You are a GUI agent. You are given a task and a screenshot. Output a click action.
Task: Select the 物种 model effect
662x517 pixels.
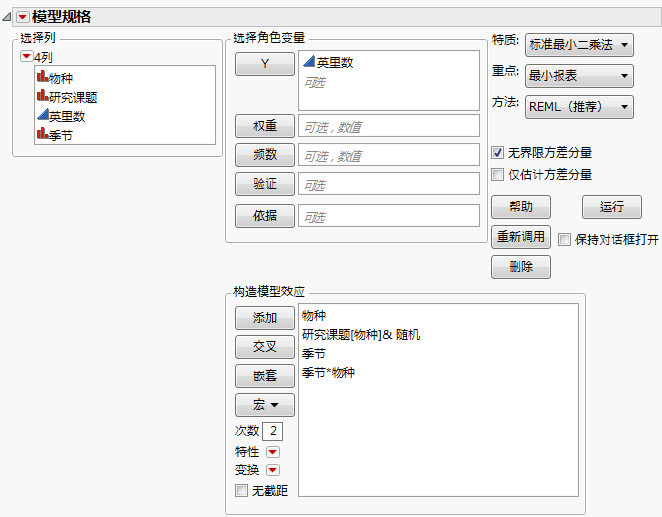[314, 315]
